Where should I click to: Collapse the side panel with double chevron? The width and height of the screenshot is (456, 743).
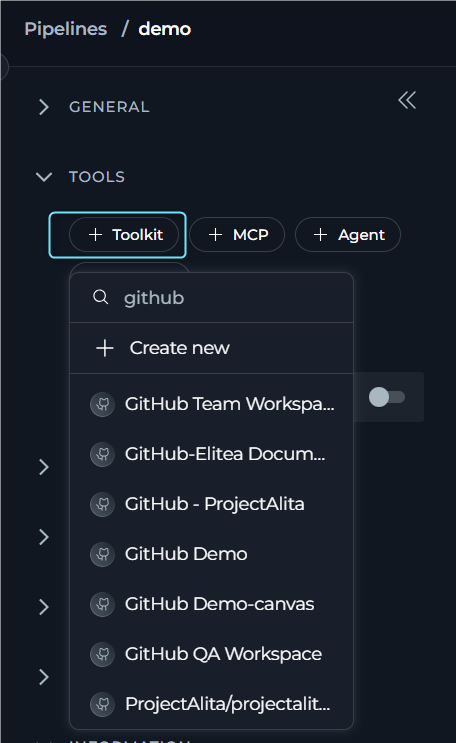(407, 100)
